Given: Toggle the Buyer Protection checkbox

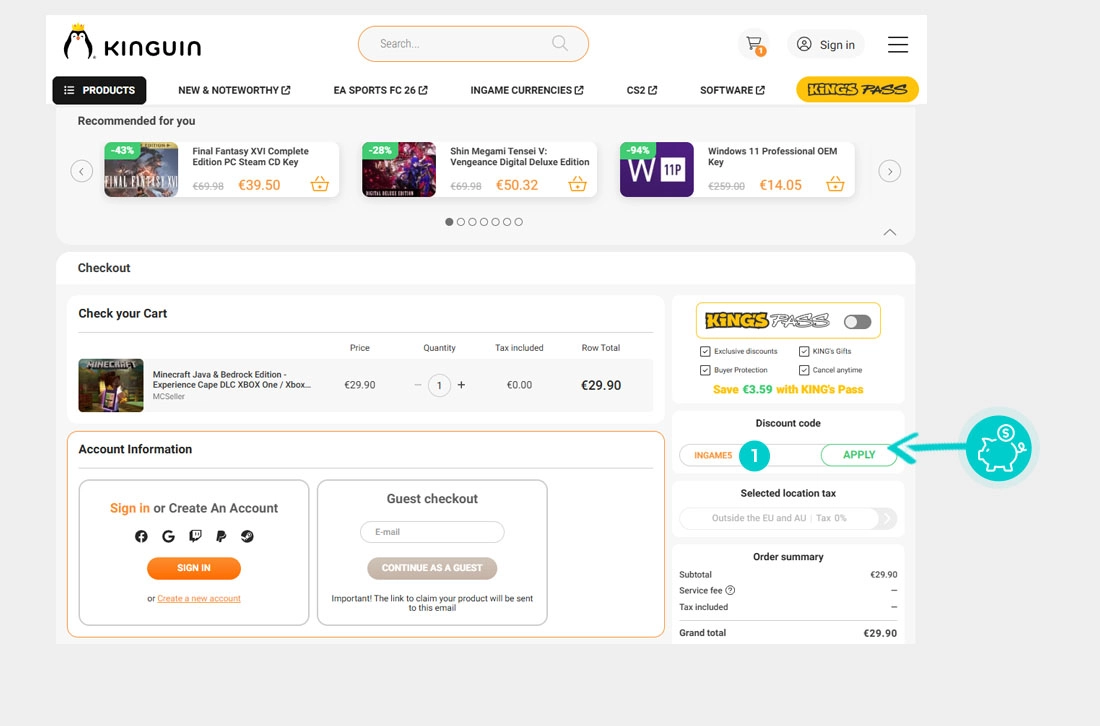Looking at the screenshot, I should [x=705, y=370].
